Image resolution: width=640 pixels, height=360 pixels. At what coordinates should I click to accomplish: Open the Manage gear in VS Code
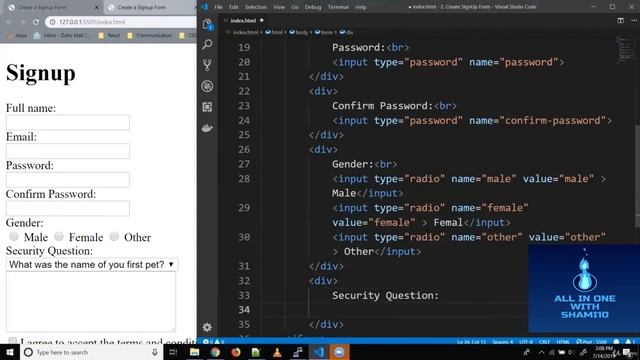(x=207, y=327)
